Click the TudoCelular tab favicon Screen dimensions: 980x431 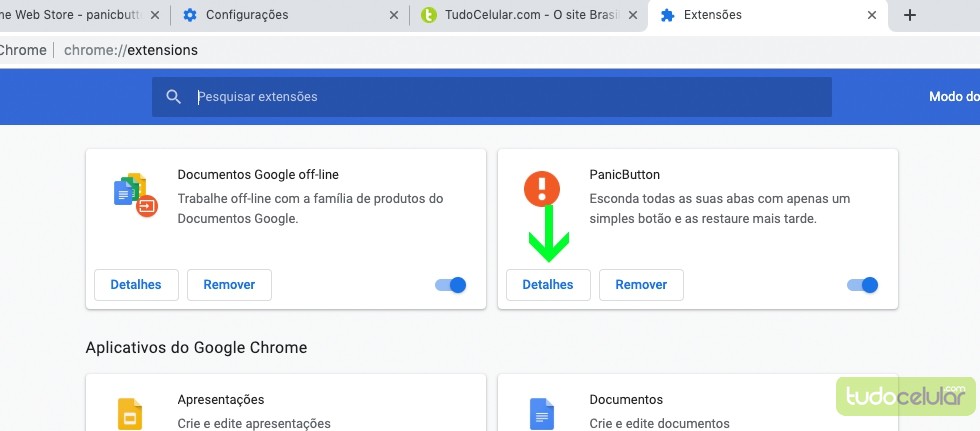(x=429, y=15)
